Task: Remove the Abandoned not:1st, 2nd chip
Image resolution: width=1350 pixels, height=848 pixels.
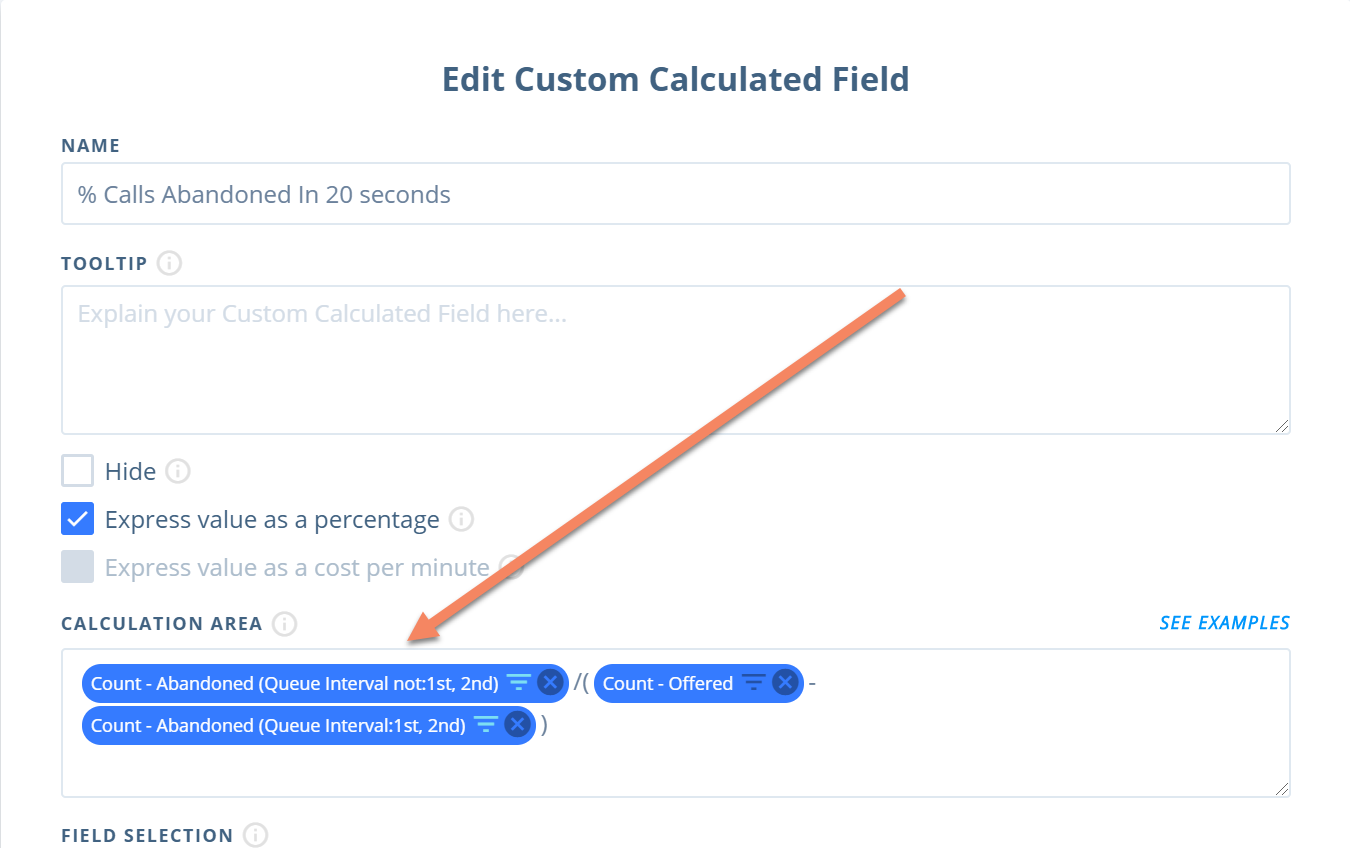Action: click(x=550, y=683)
